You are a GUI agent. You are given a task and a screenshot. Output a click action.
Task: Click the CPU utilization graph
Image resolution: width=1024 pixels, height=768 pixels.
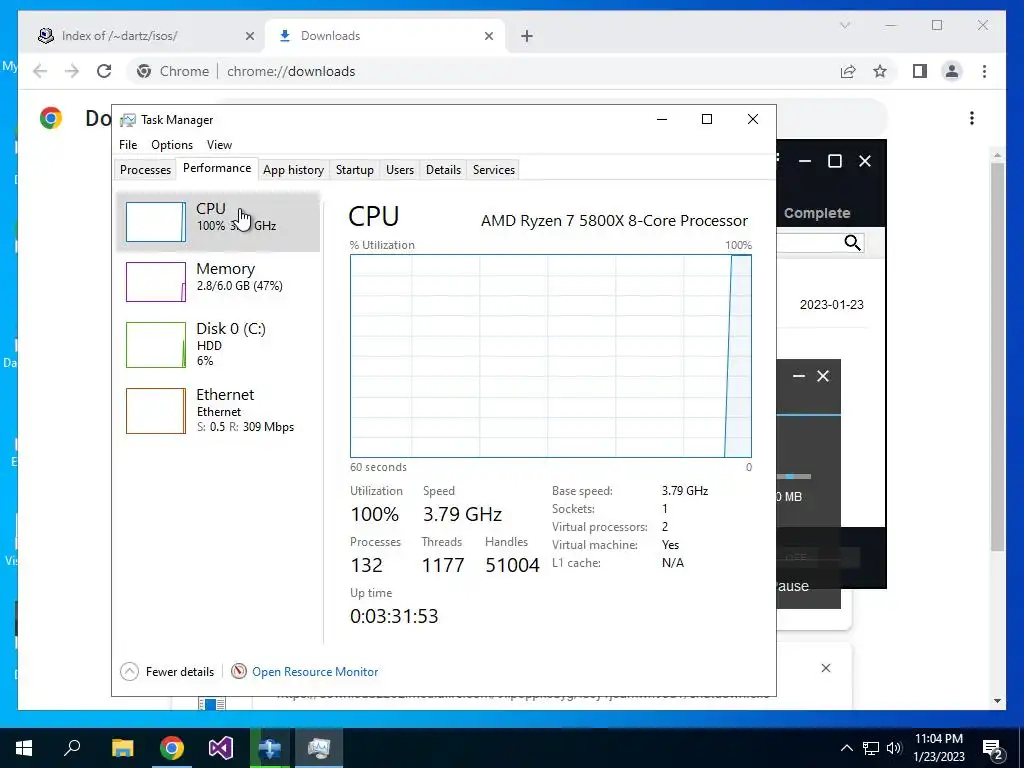point(551,356)
